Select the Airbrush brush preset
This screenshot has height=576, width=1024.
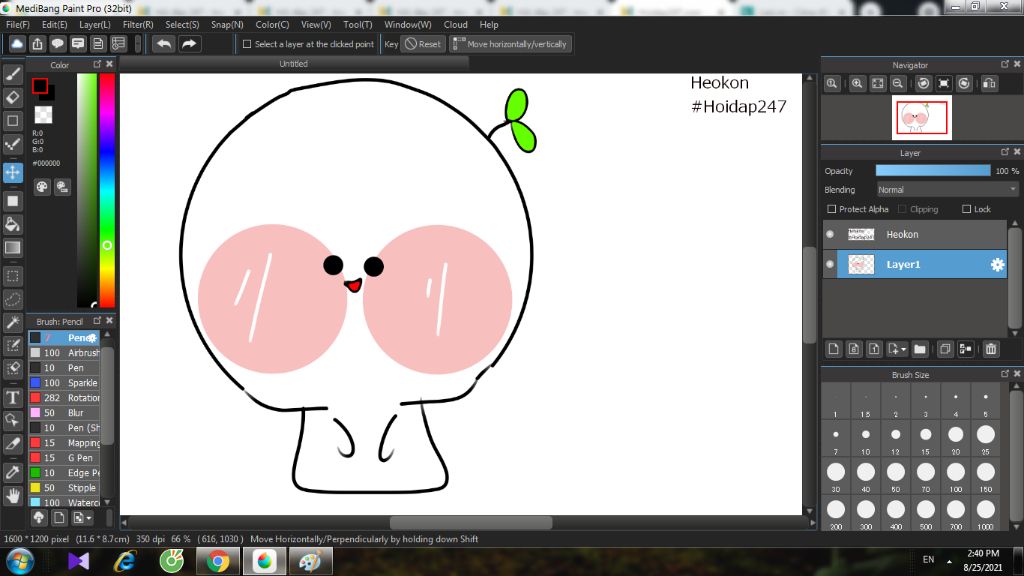(64, 353)
